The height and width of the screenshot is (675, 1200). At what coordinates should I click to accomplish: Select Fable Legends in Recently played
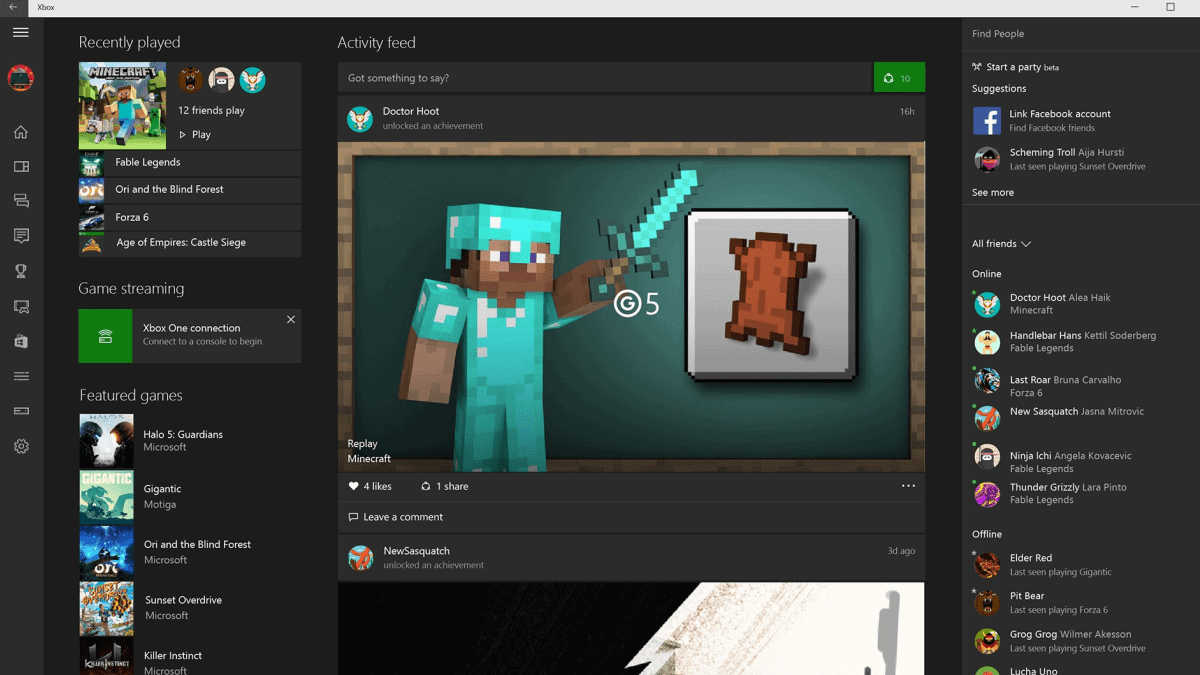tap(190, 162)
